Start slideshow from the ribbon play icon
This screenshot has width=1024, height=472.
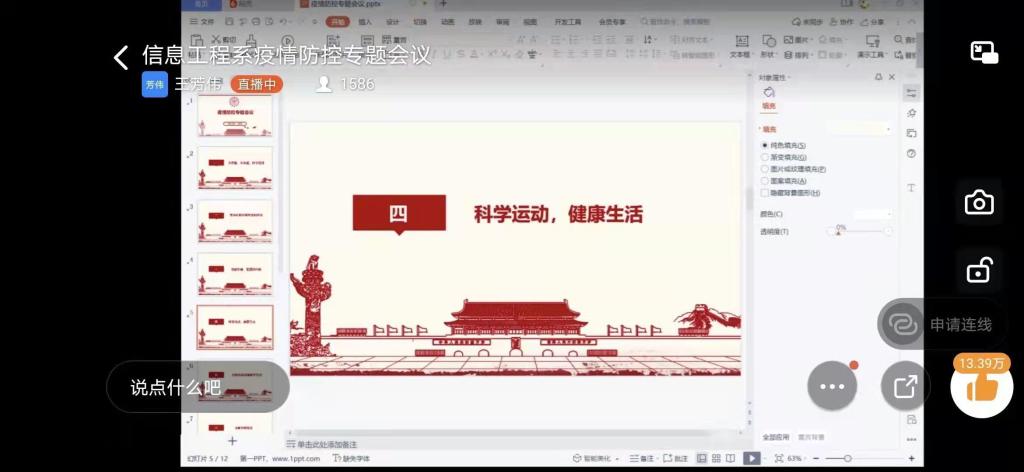(287, 41)
